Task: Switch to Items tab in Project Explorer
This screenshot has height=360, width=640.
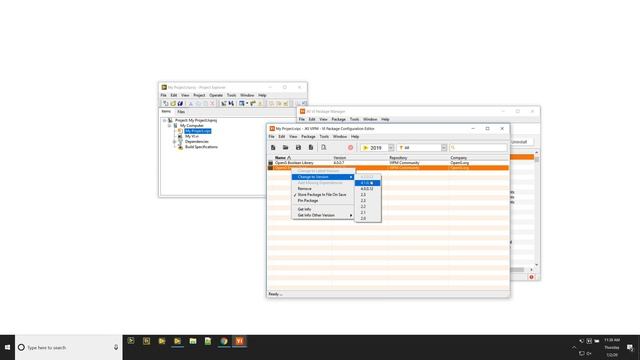Action: pos(166,111)
